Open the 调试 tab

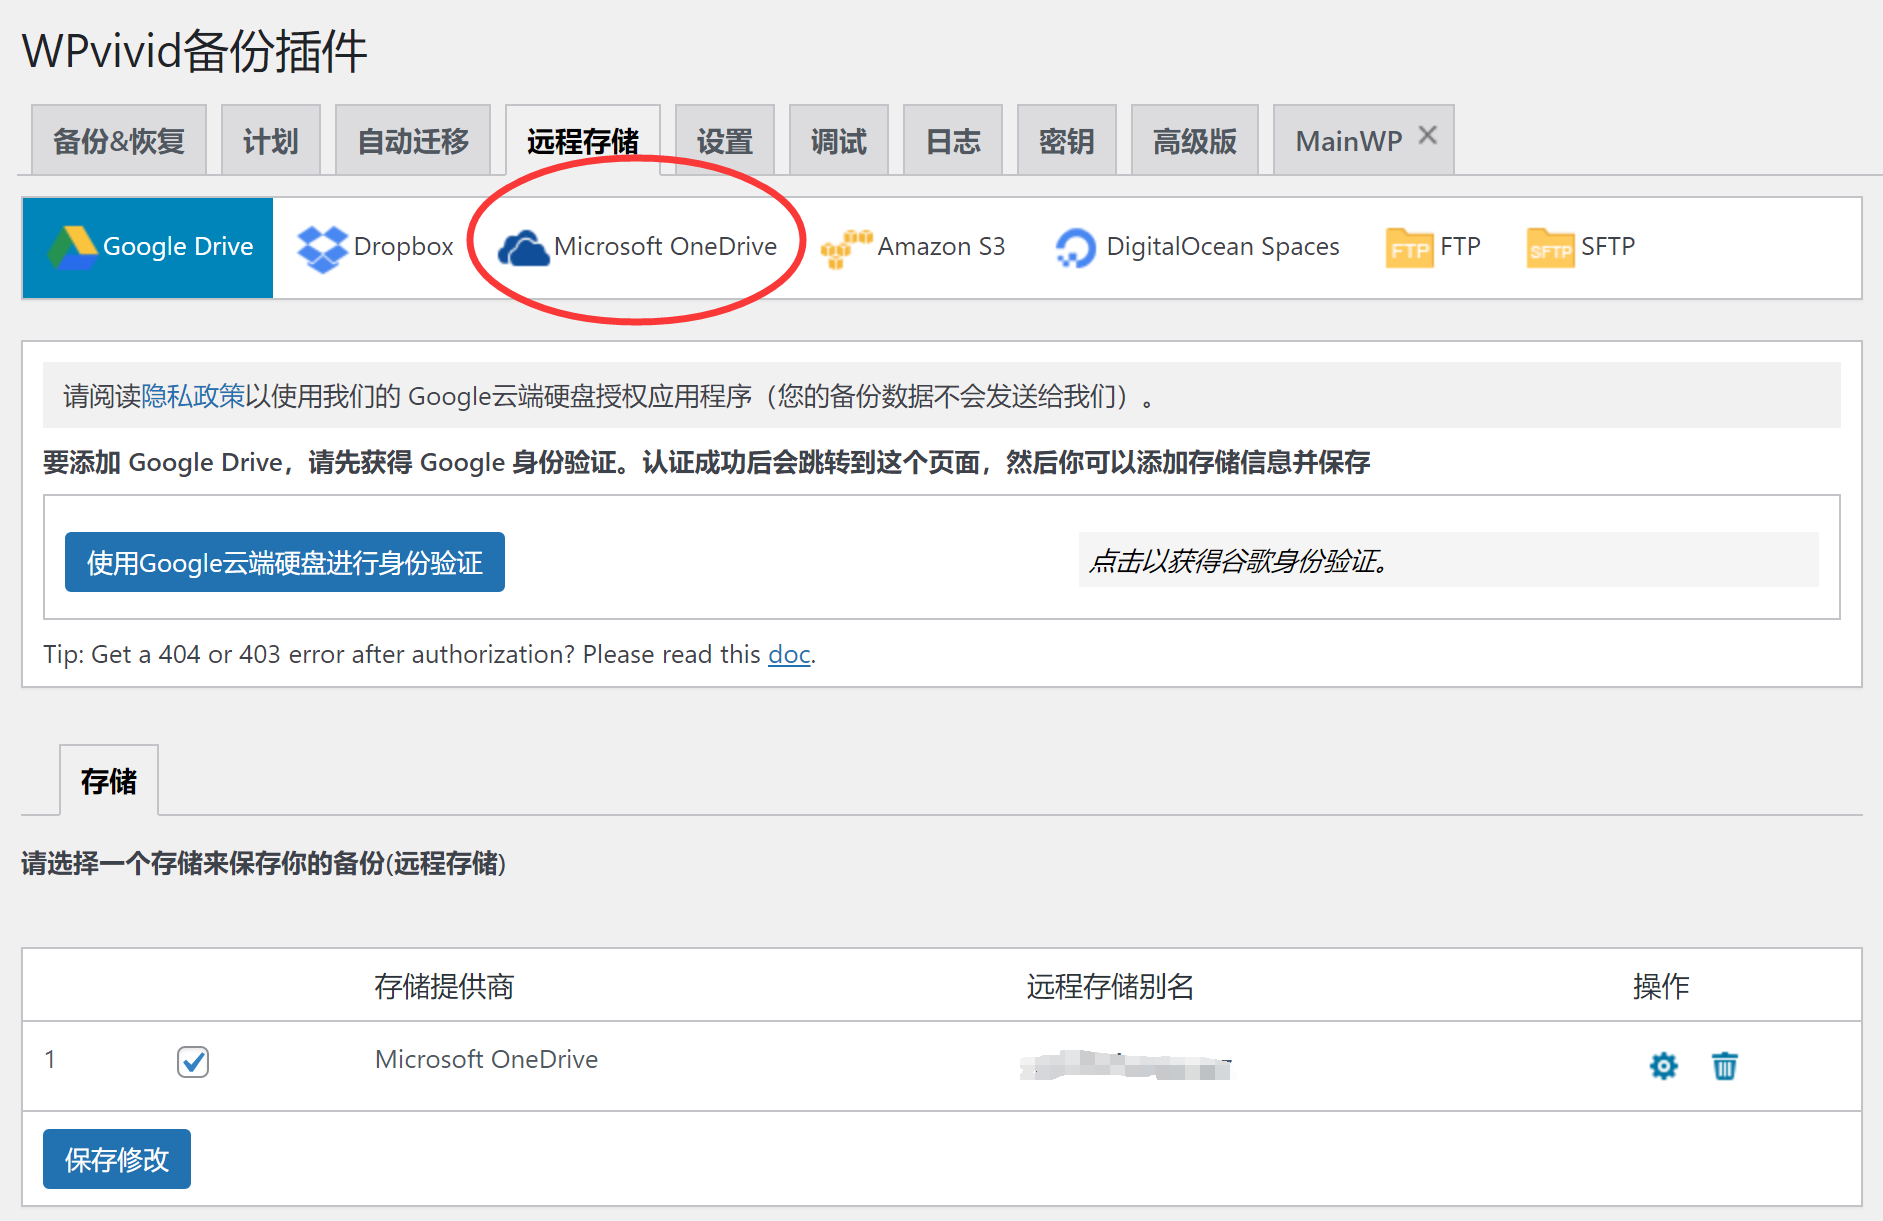tap(839, 140)
